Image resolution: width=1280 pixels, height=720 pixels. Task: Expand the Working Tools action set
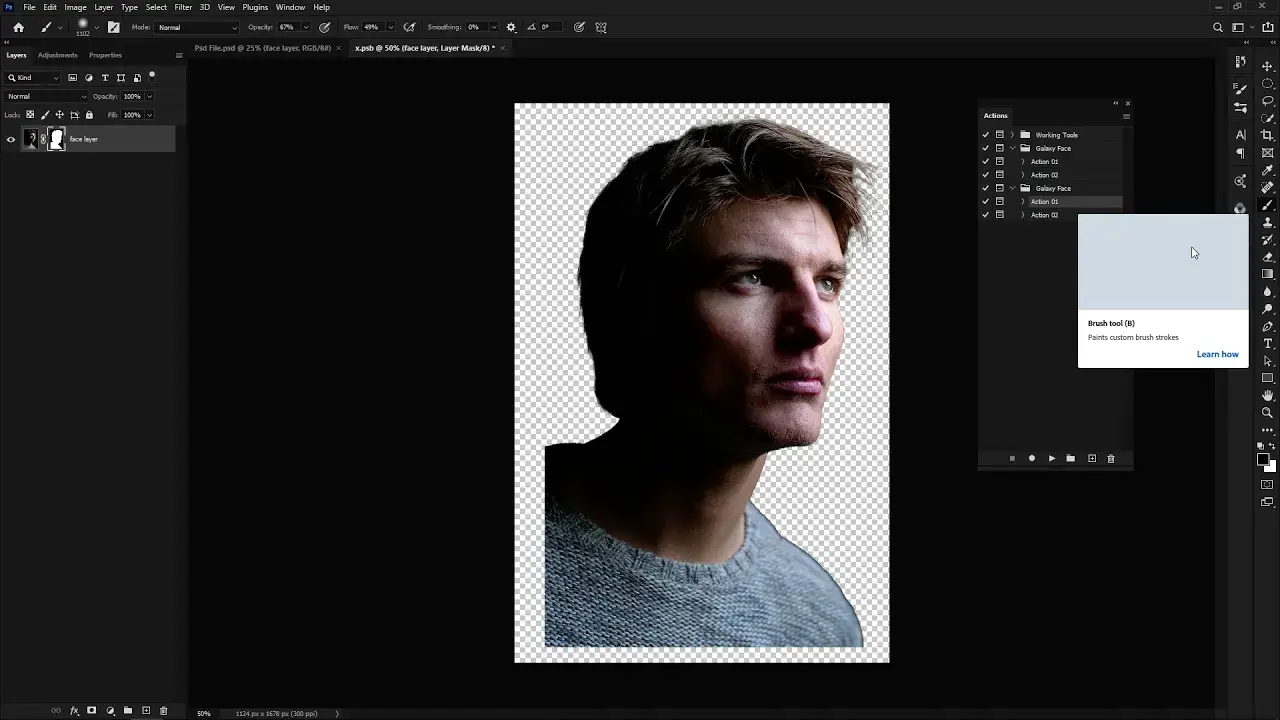click(x=1012, y=135)
